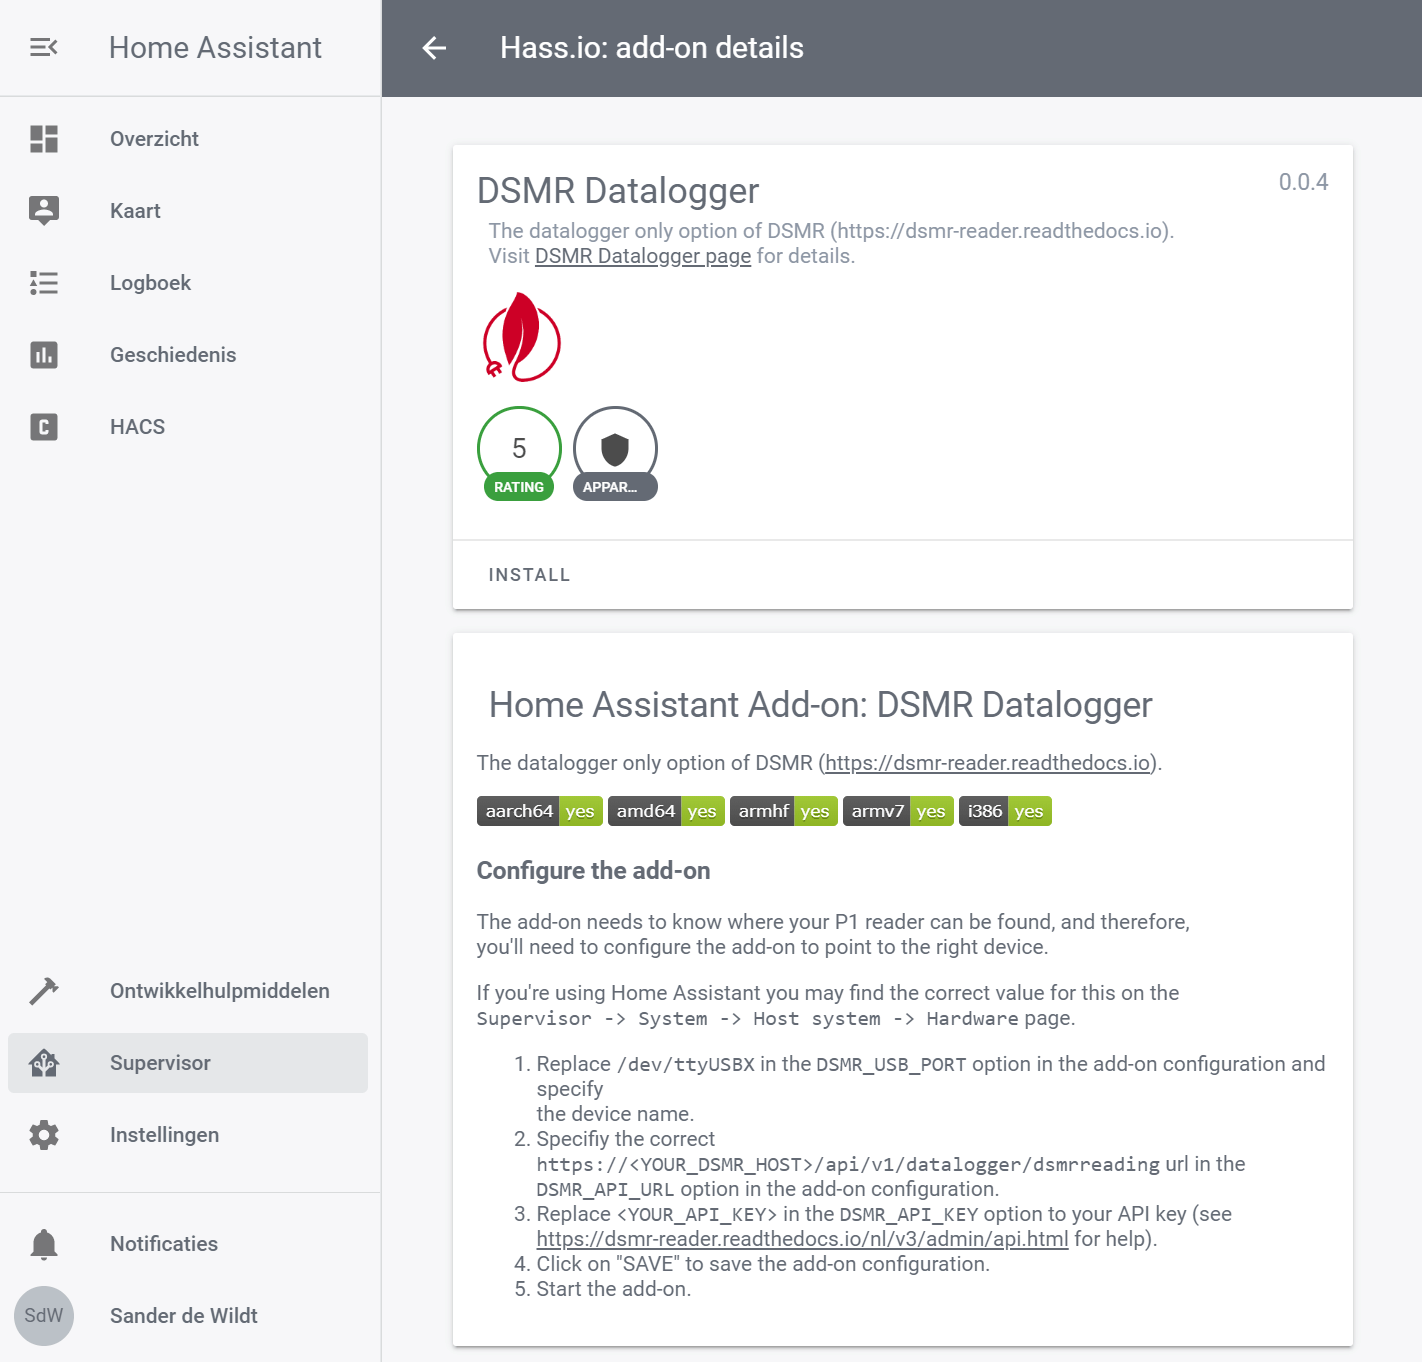Click the DSMR Datalogger card title
This screenshot has height=1362, width=1422.
[x=618, y=191]
